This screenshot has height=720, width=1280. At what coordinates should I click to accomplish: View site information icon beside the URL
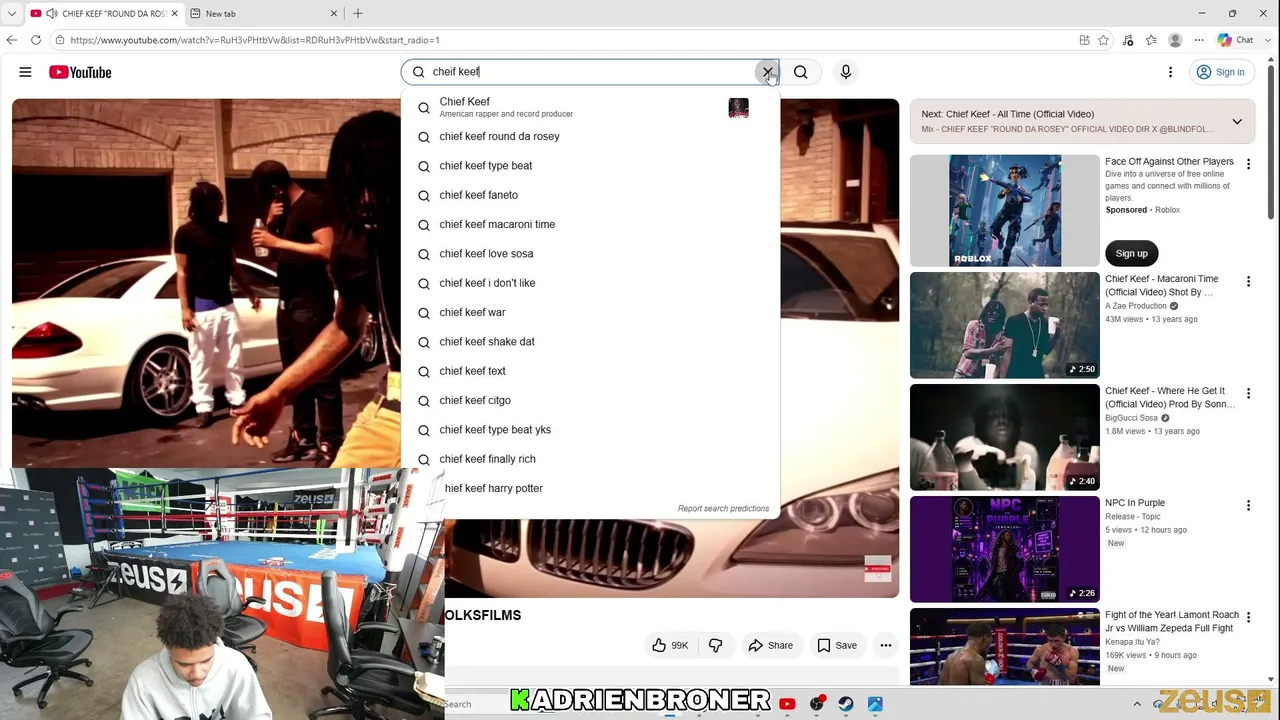[60, 40]
